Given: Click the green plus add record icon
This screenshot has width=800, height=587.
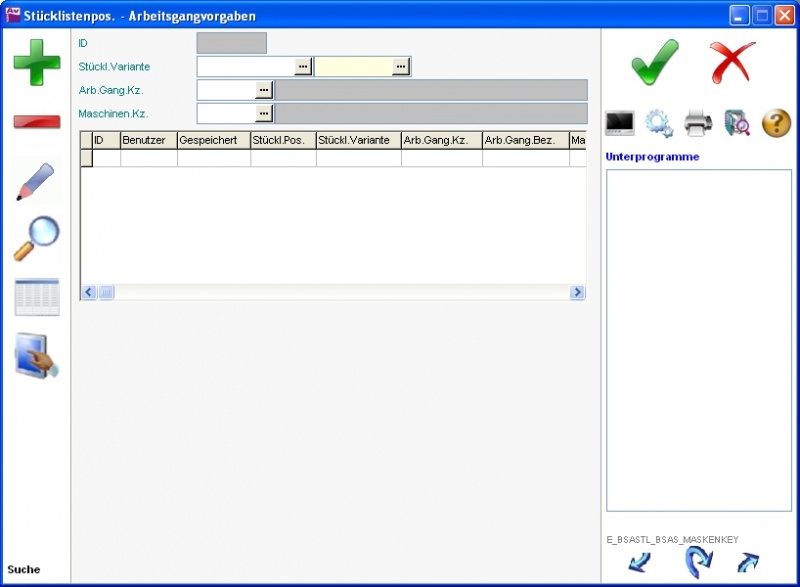Looking at the screenshot, I should (36, 62).
